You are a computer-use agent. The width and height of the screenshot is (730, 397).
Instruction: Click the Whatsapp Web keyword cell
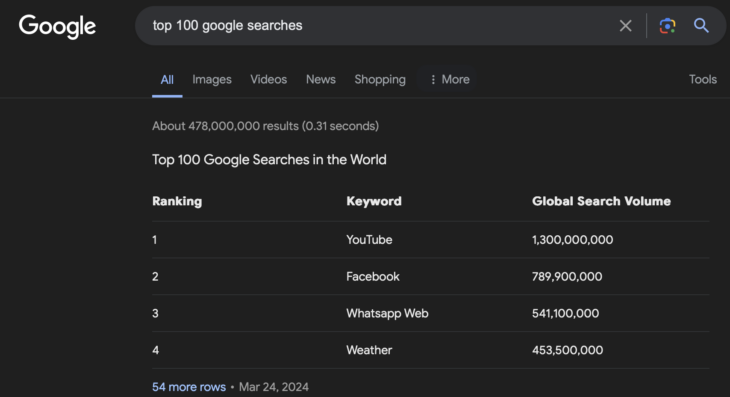pyautogui.click(x=387, y=313)
